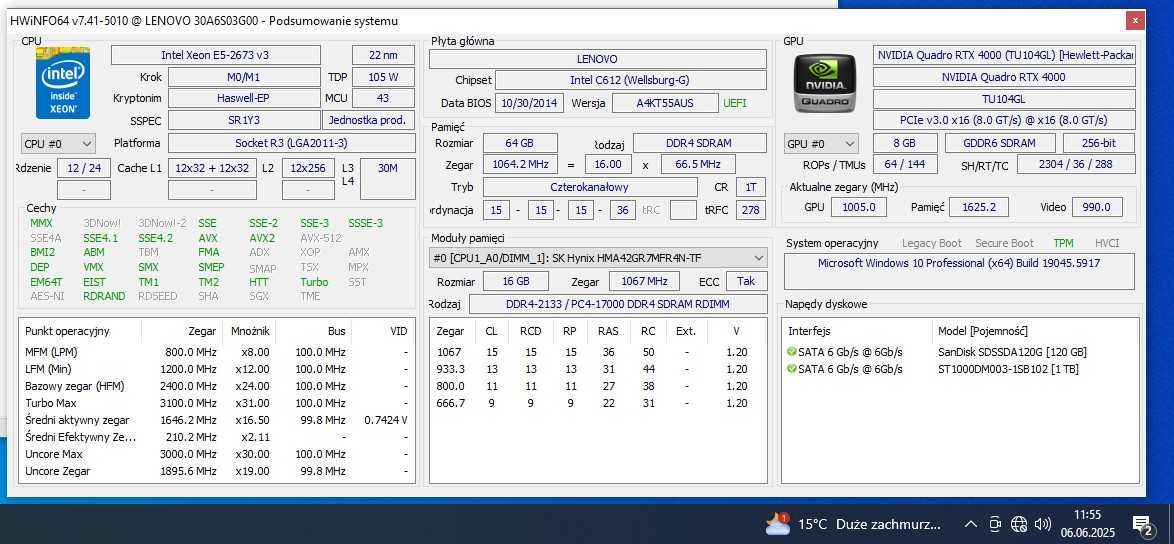Click the Intel Xeon CPU logo

pyautogui.click(x=63, y=83)
